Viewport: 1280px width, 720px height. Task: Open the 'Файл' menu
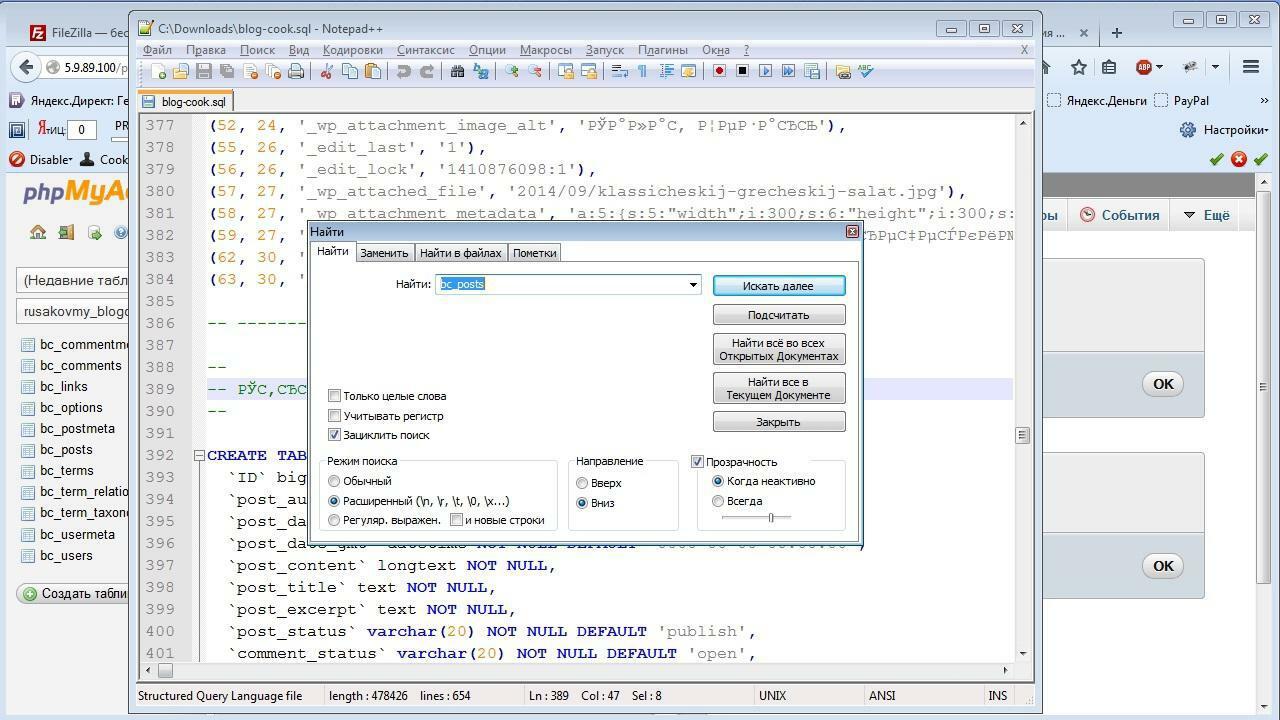[x=157, y=49]
